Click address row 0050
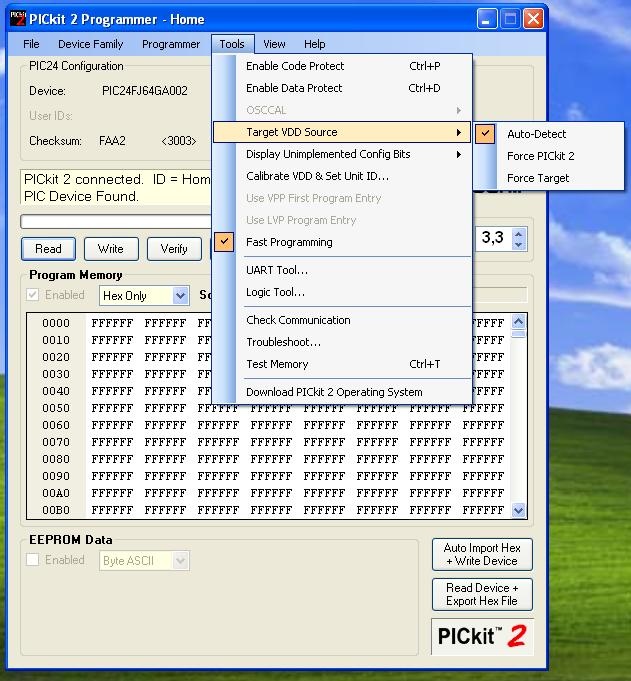 56,408
